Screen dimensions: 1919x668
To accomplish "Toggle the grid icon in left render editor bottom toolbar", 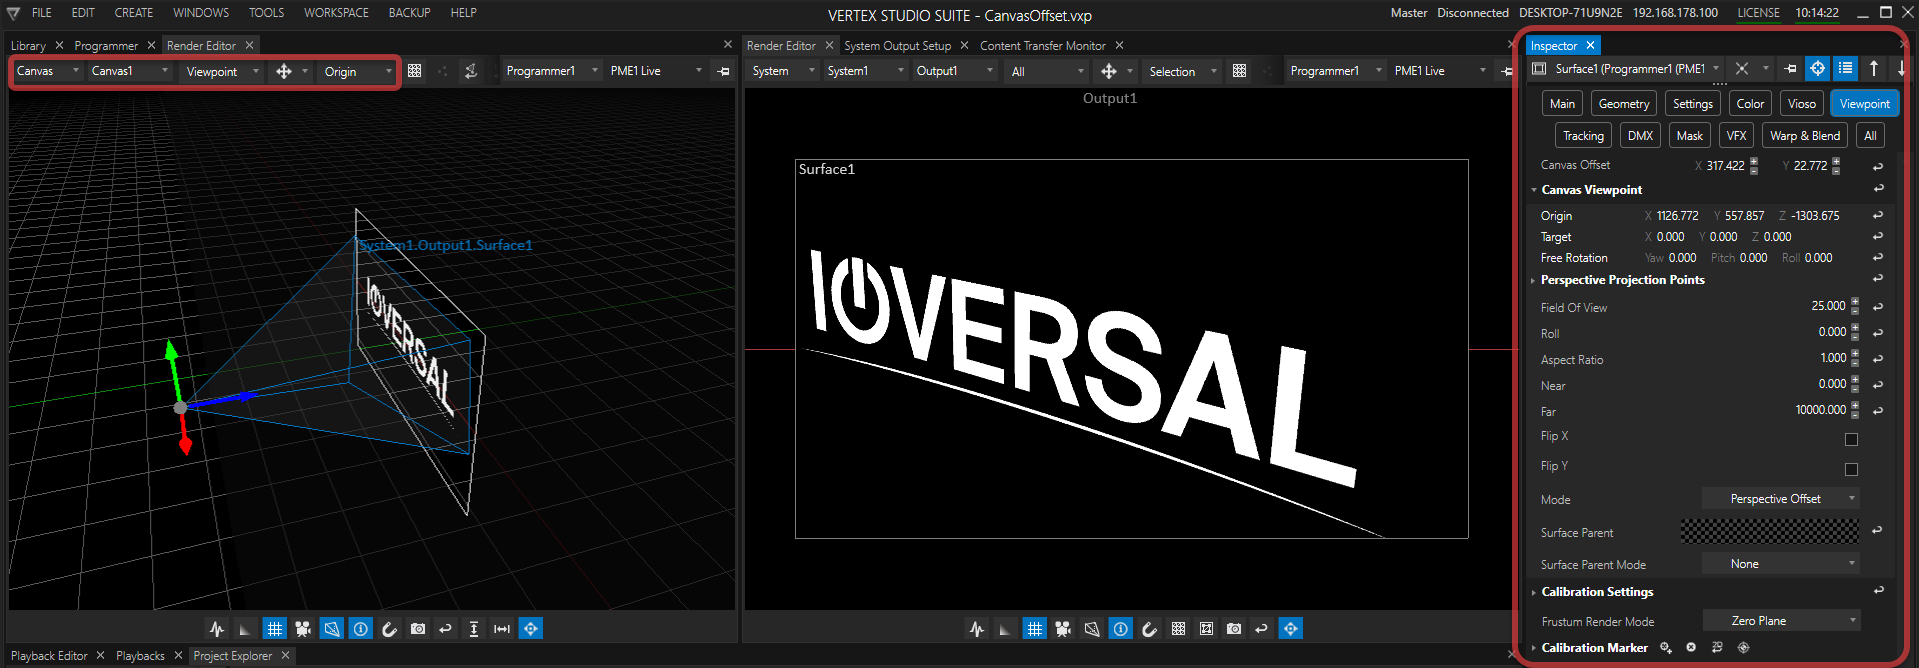I will (x=274, y=629).
